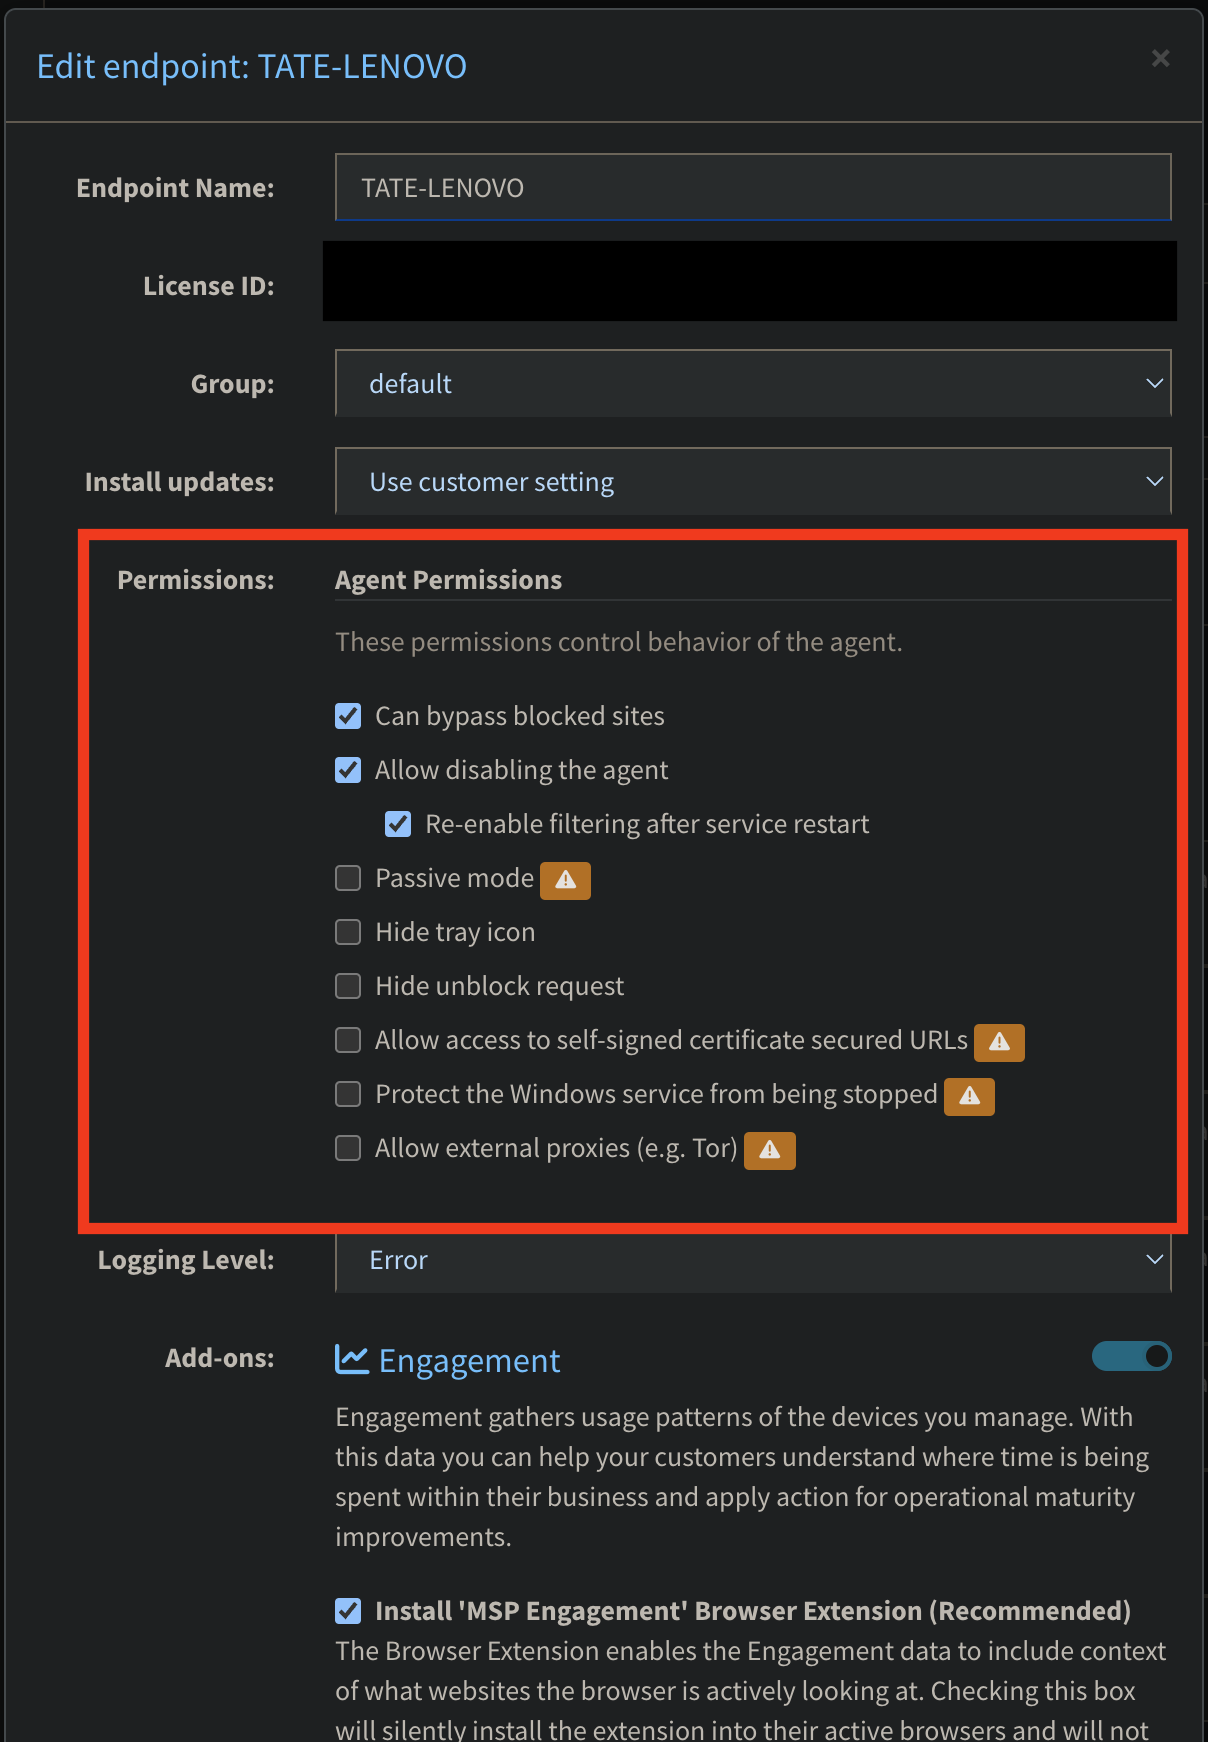Open the Install updates dropdown

pyautogui.click(x=752, y=481)
